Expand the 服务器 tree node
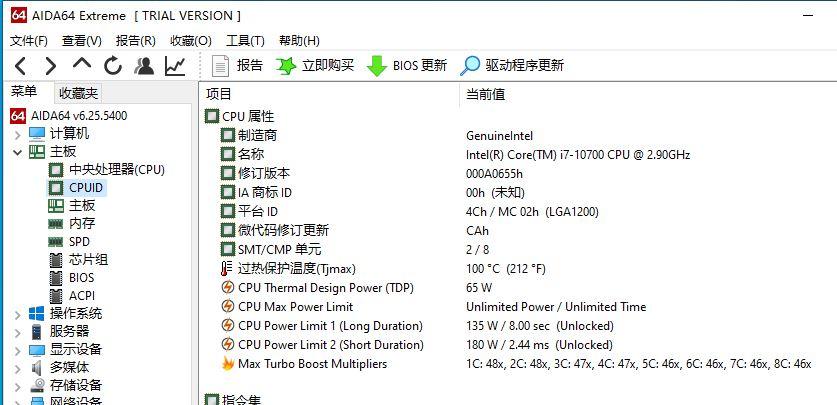837x405 pixels. pos(18,332)
